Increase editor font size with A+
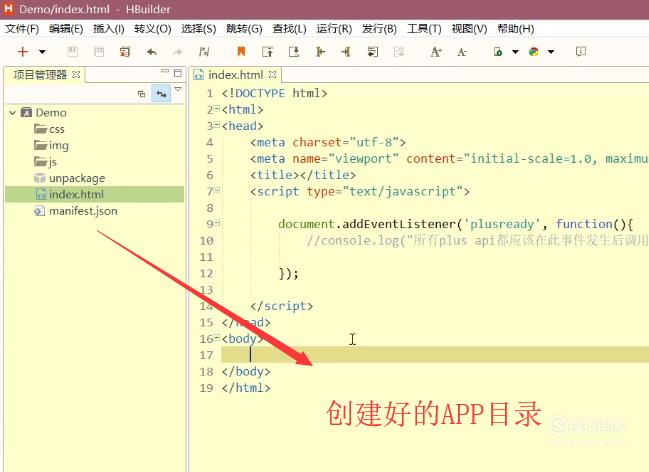Screen dimensions: 649x472 point(436,52)
